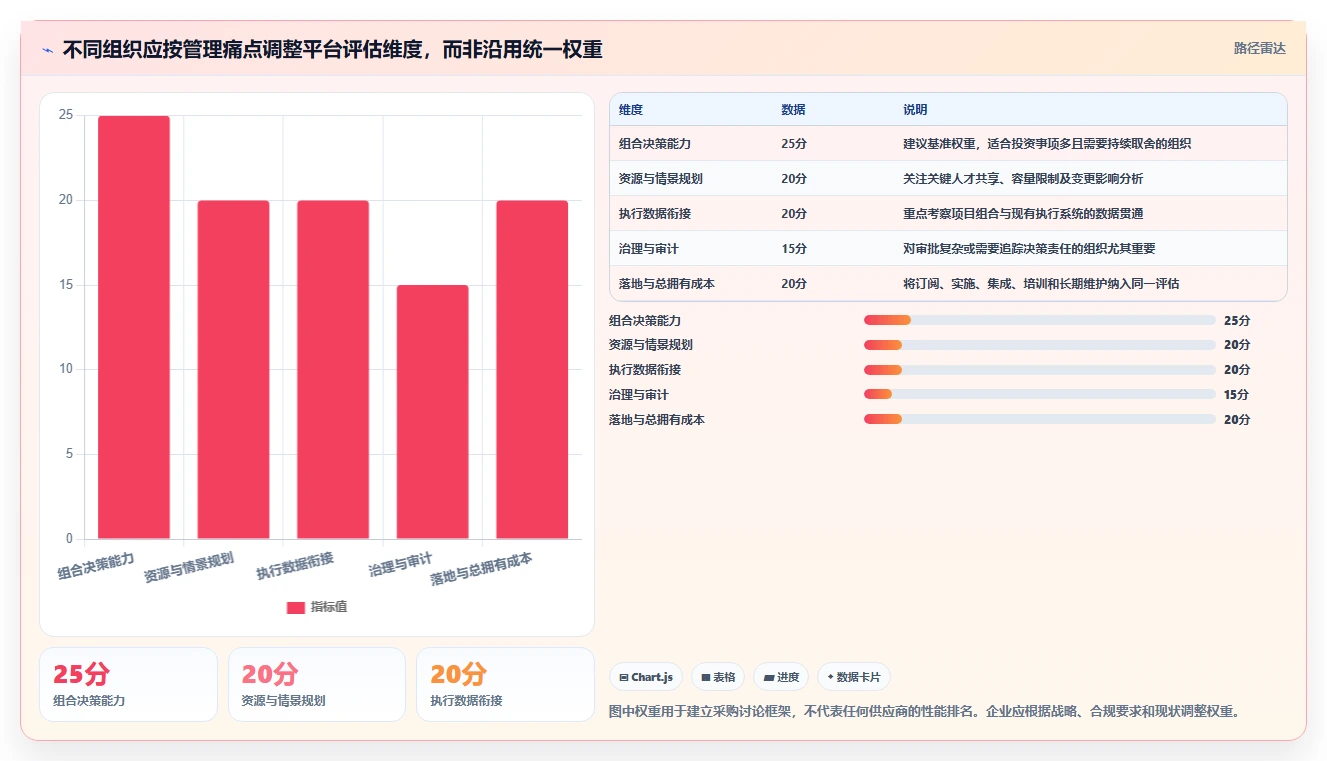Click the 数据 column header
1327x761 pixels.
click(793, 109)
